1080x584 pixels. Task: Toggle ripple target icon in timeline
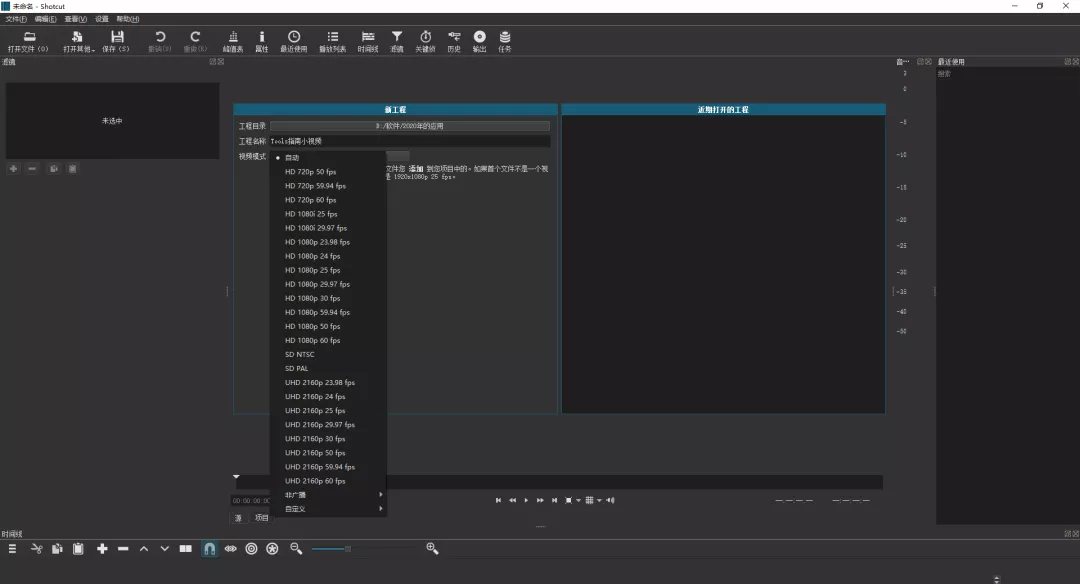pos(251,549)
